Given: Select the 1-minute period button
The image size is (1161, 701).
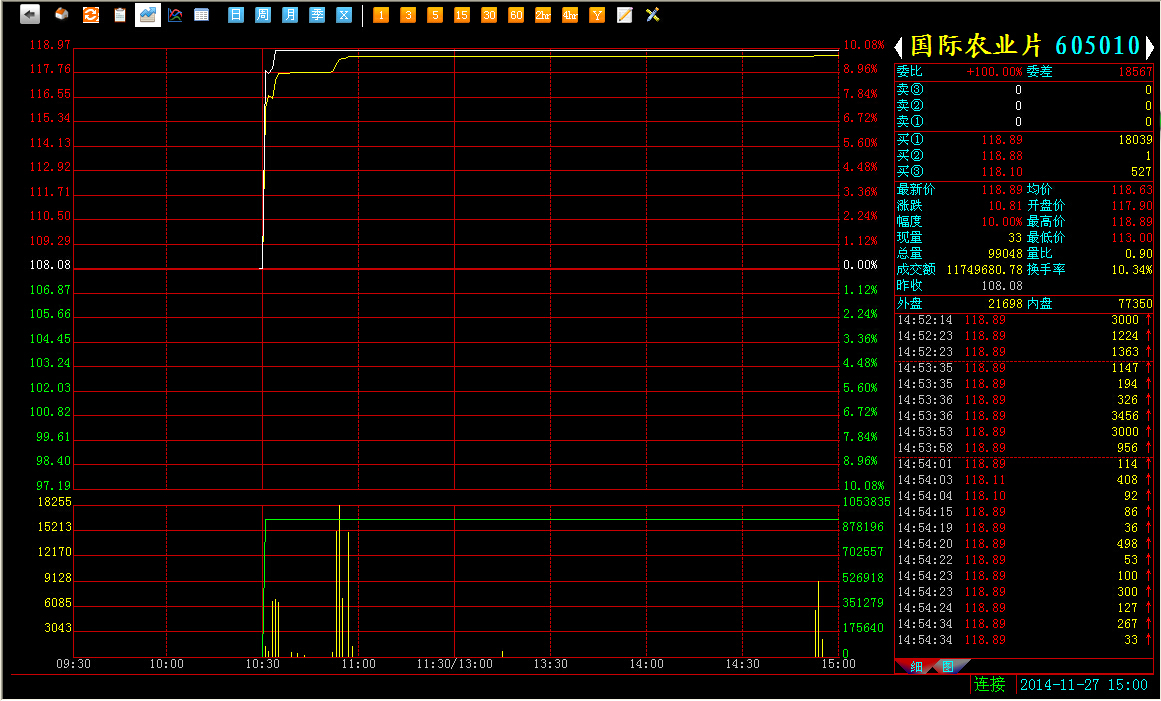Looking at the screenshot, I should tap(381, 15).
